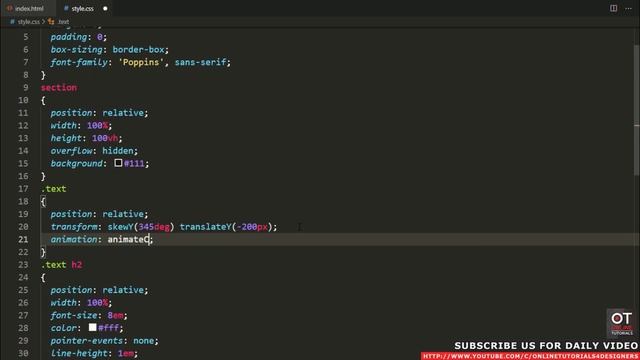The width and height of the screenshot is (640, 360).
Task: Click 'overflow: hidden' on line 14
Action: click(x=94, y=151)
